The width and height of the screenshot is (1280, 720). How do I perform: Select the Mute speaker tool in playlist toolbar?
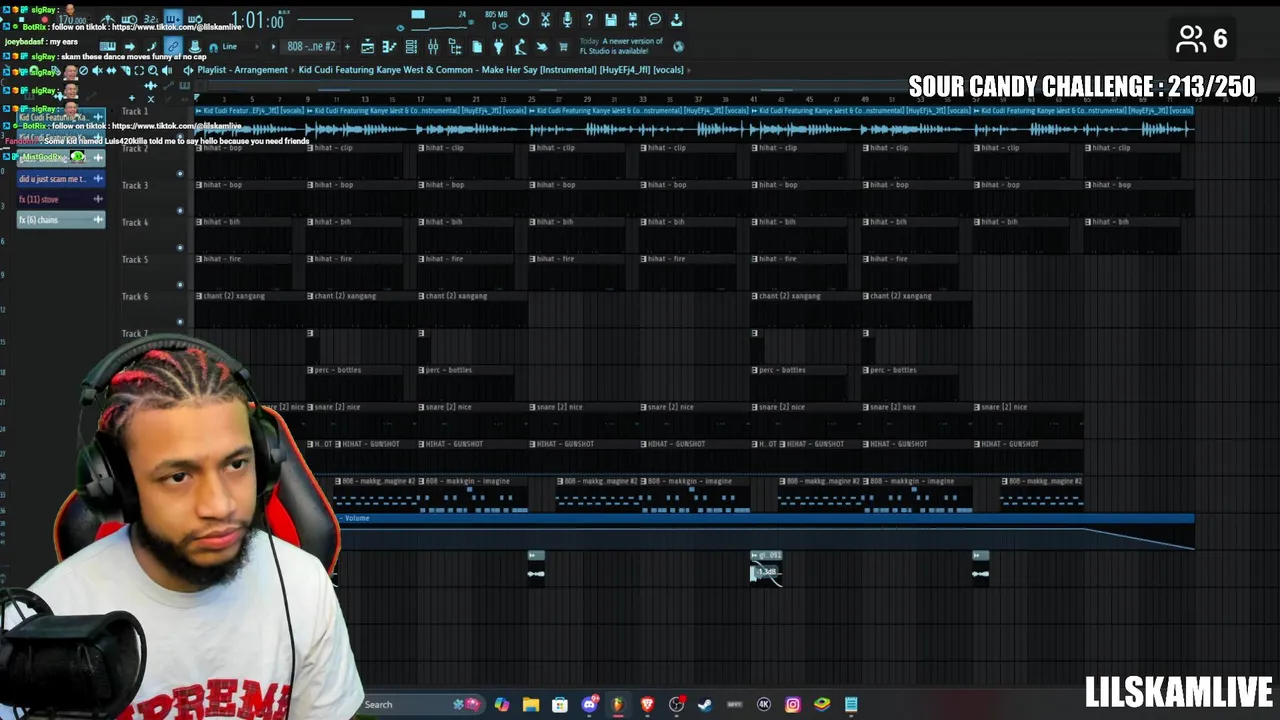pos(97,70)
